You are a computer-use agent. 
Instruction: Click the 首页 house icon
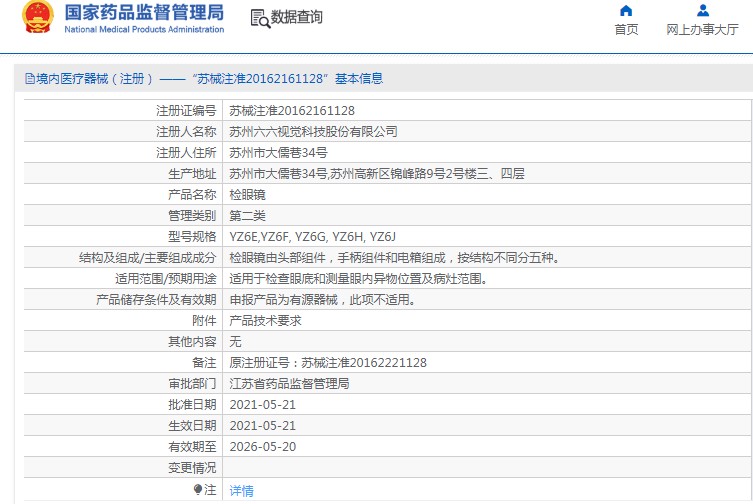click(626, 11)
